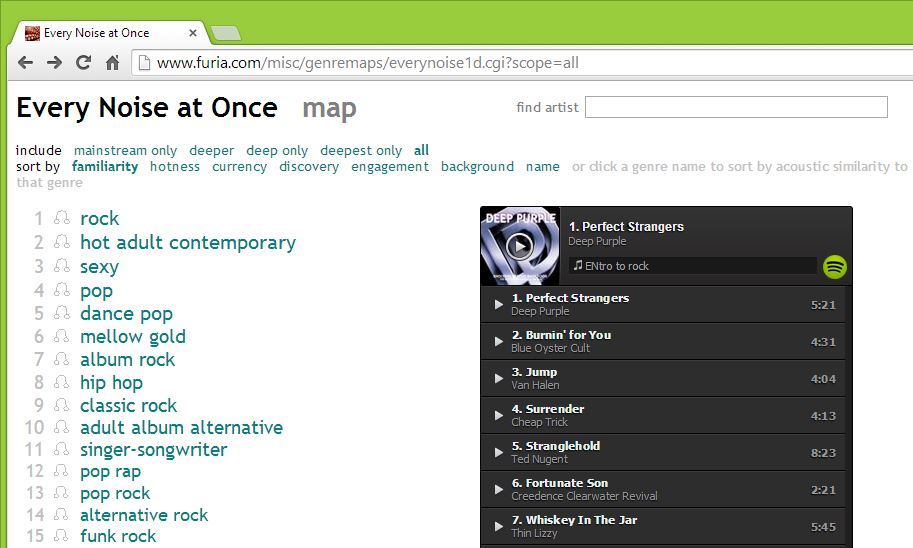The image size is (913, 548).
Task: Click headphone icon next to album rock
Action: pos(62,359)
